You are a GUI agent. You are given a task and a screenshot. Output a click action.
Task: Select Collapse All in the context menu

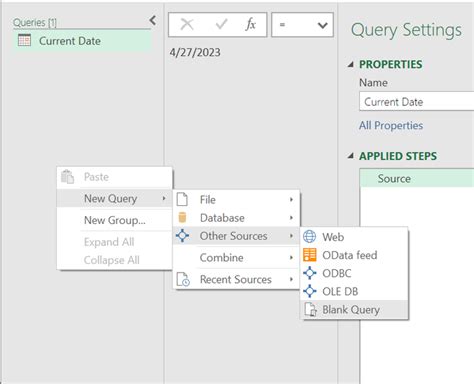[115, 260]
